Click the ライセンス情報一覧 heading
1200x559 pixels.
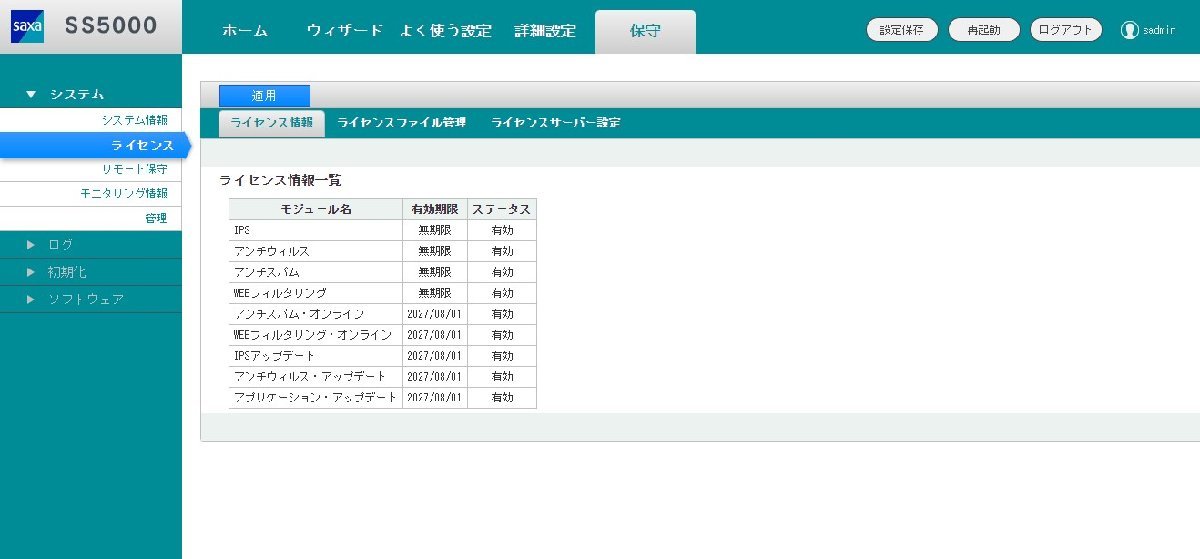click(x=280, y=180)
